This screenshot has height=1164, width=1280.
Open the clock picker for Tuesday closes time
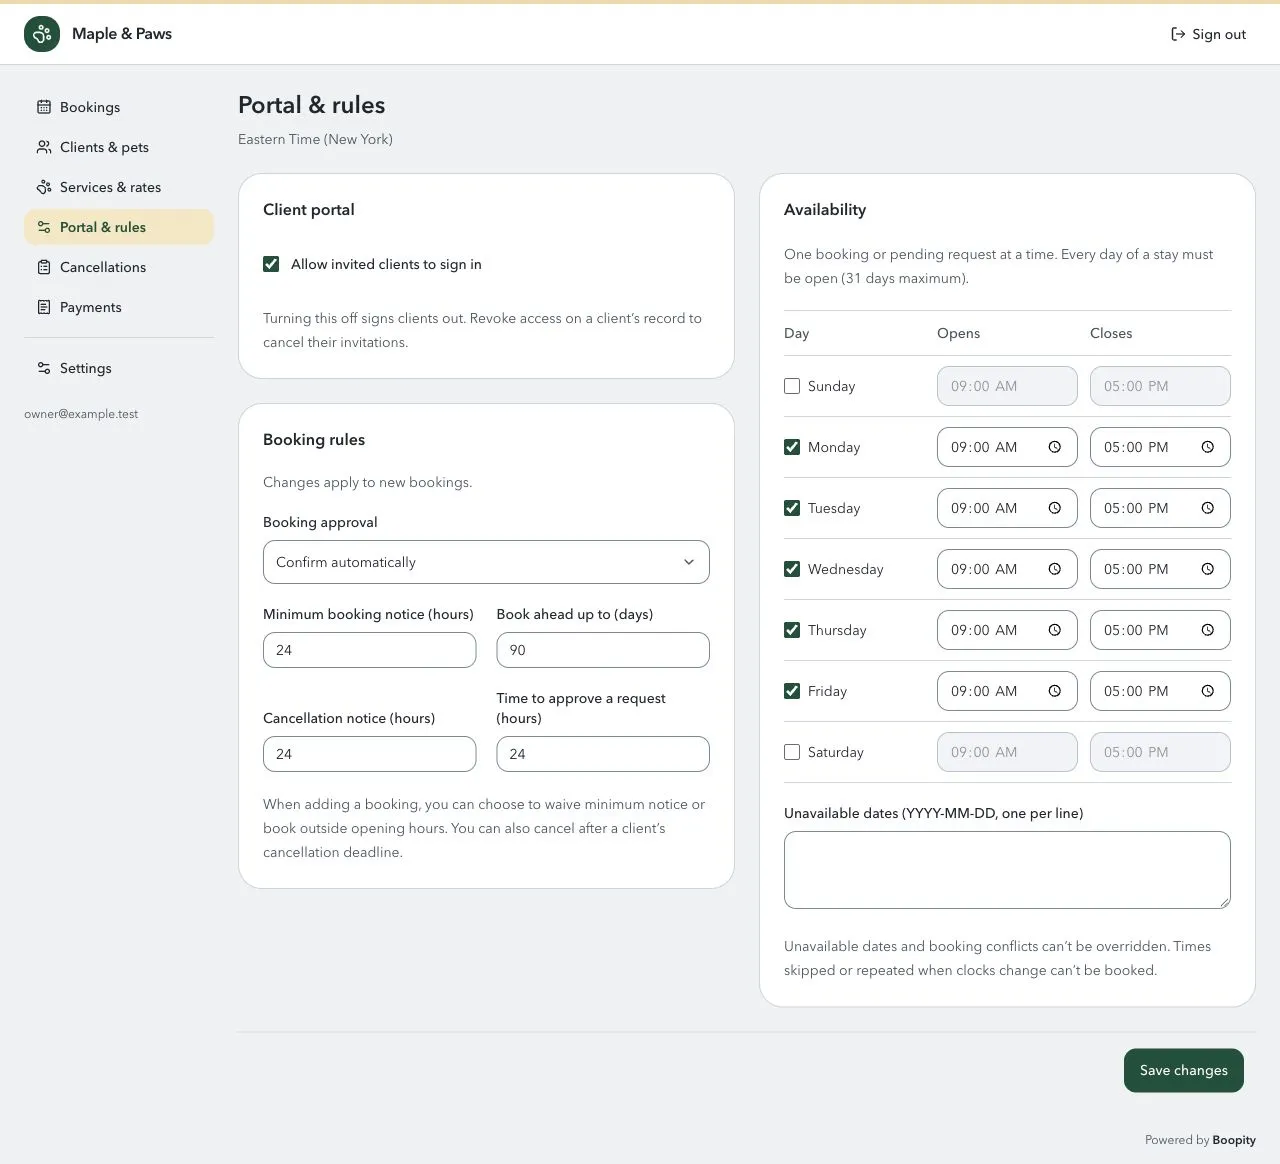click(1207, 508)
